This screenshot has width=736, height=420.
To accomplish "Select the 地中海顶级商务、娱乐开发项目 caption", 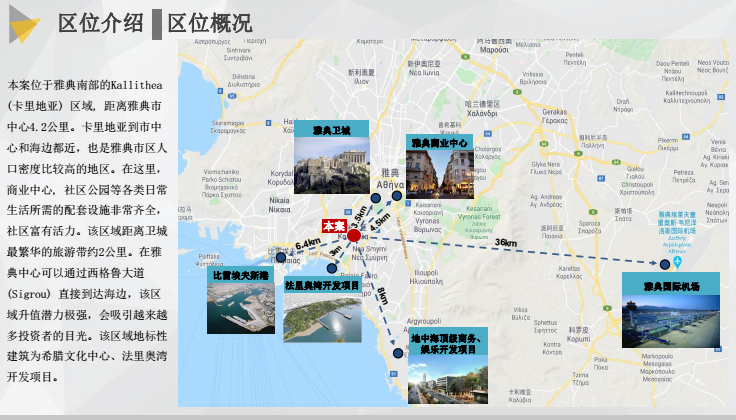I will tap(448, 343).
